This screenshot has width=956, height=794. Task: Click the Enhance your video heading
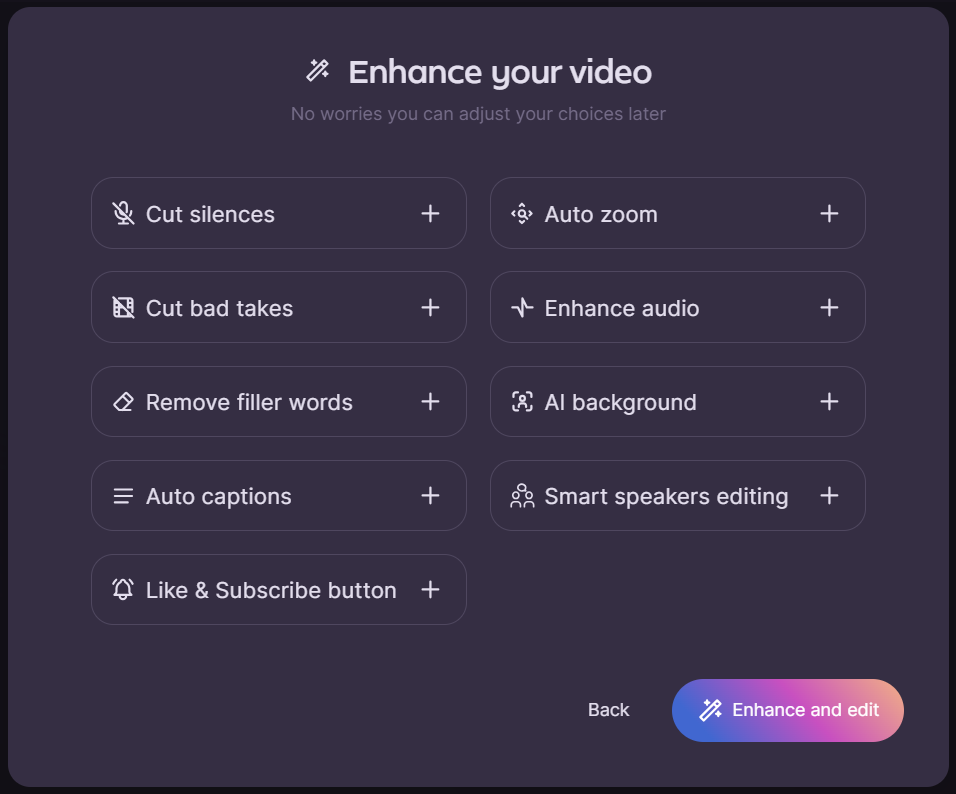pyautogui.click(x=500, y=73)
